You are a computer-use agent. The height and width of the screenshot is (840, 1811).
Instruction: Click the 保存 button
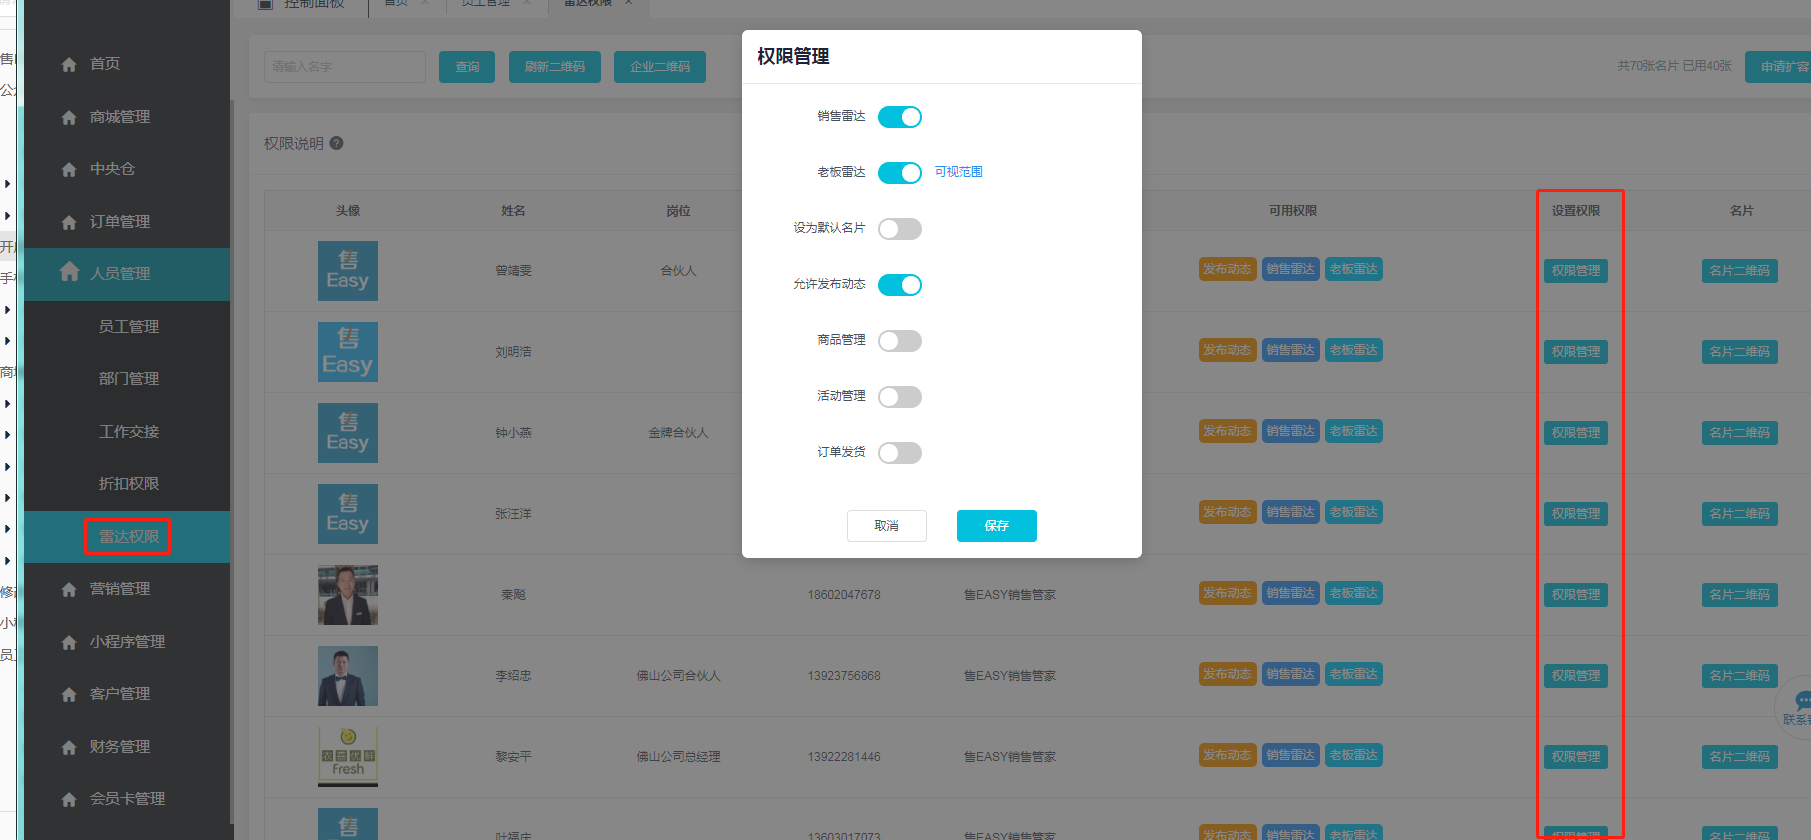997,526
